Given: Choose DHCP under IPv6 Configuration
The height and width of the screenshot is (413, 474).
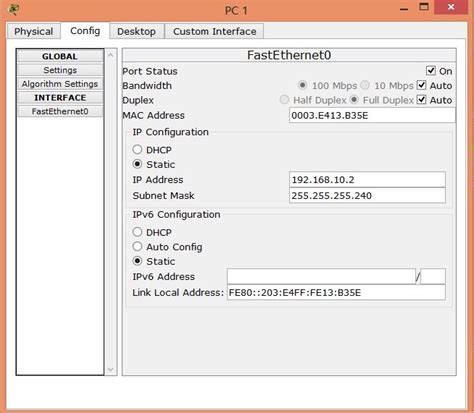Looking at the screenshot, I should tap(137, 232).
